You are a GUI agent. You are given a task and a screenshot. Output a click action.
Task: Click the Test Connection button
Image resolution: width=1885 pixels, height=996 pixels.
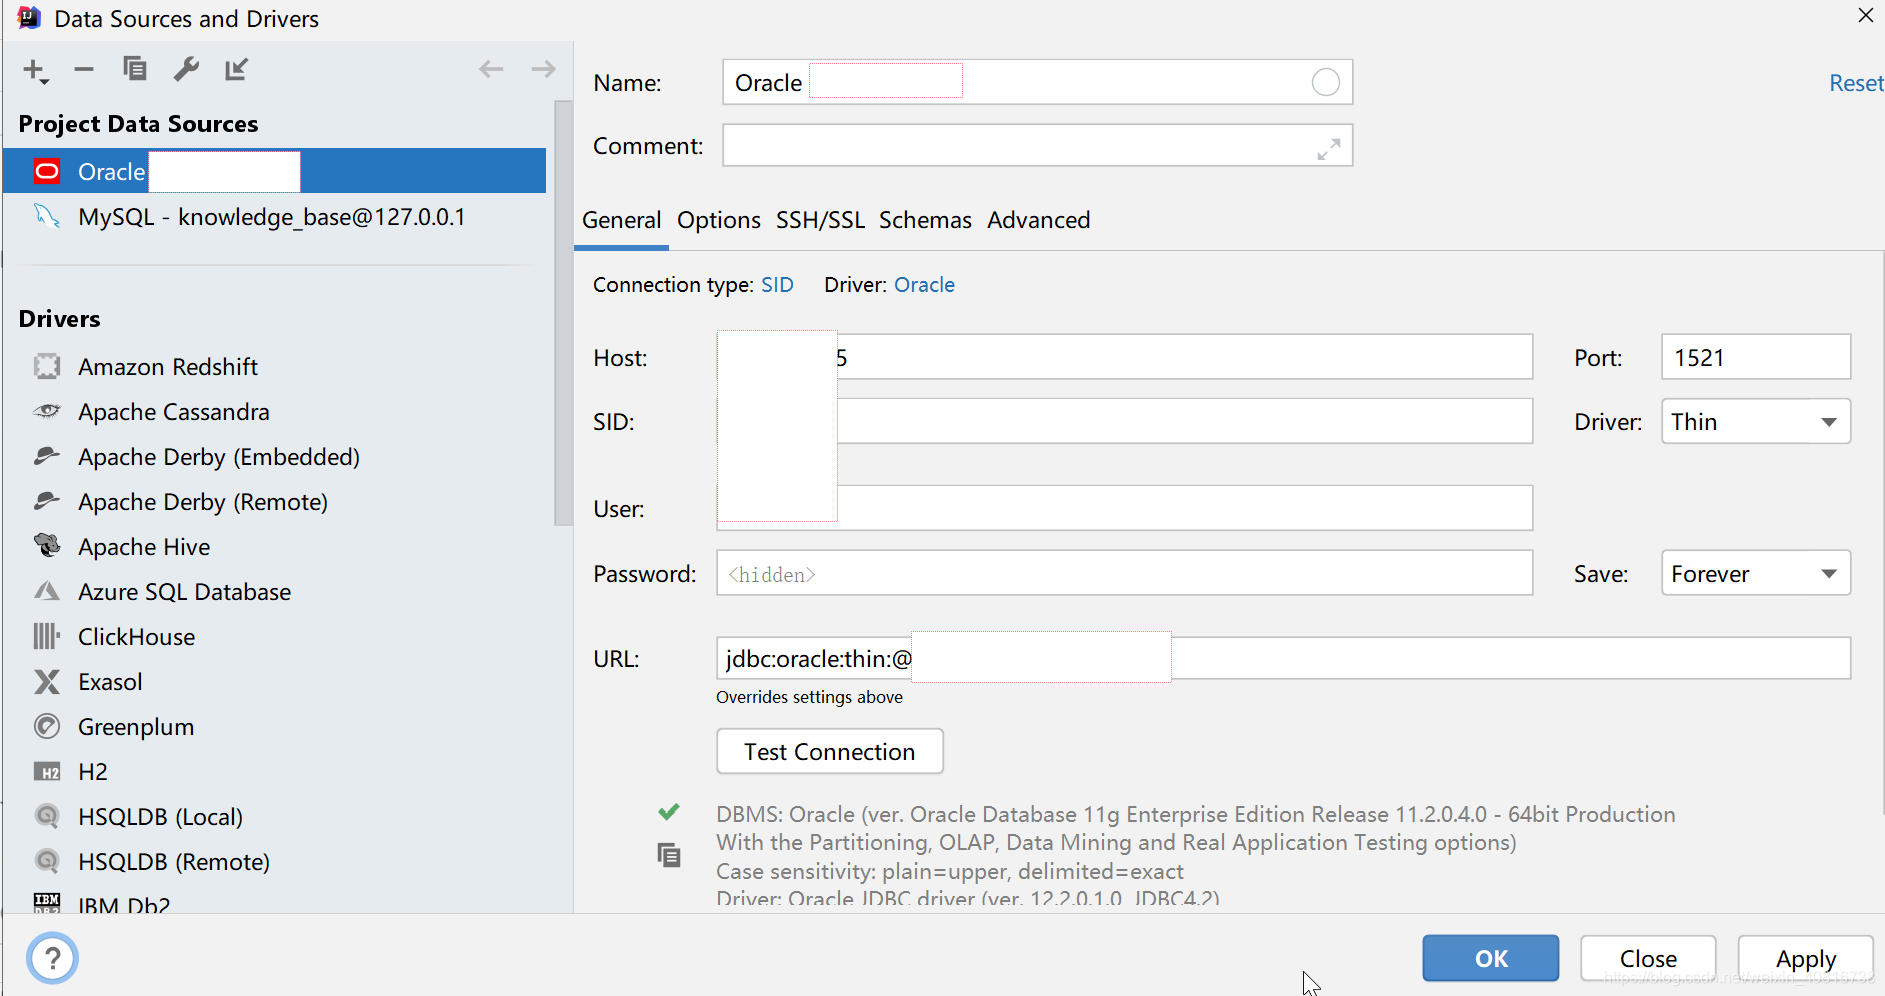pos(830,752)
